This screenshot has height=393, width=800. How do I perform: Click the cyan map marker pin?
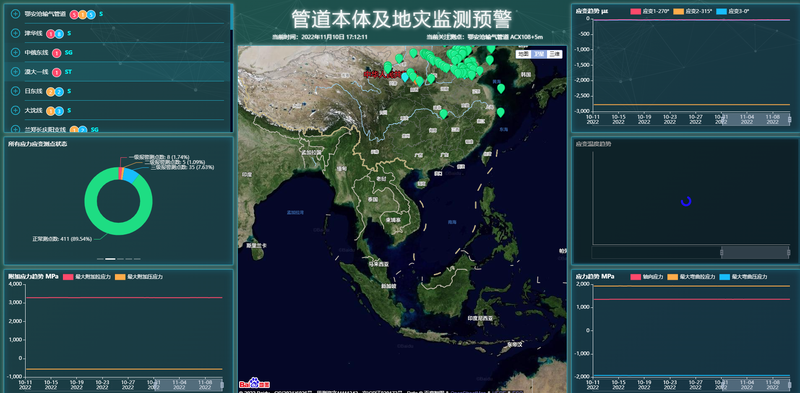[x=405, y=77]
